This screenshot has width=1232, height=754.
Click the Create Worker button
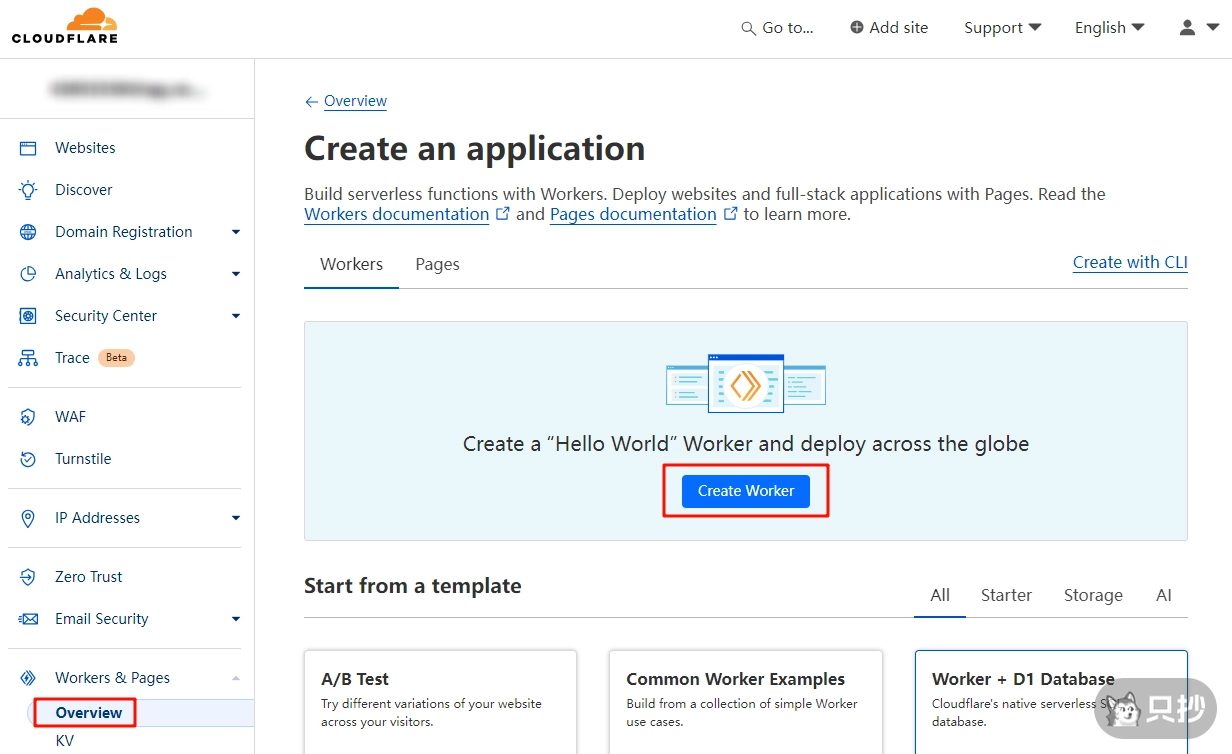[746, 491]
